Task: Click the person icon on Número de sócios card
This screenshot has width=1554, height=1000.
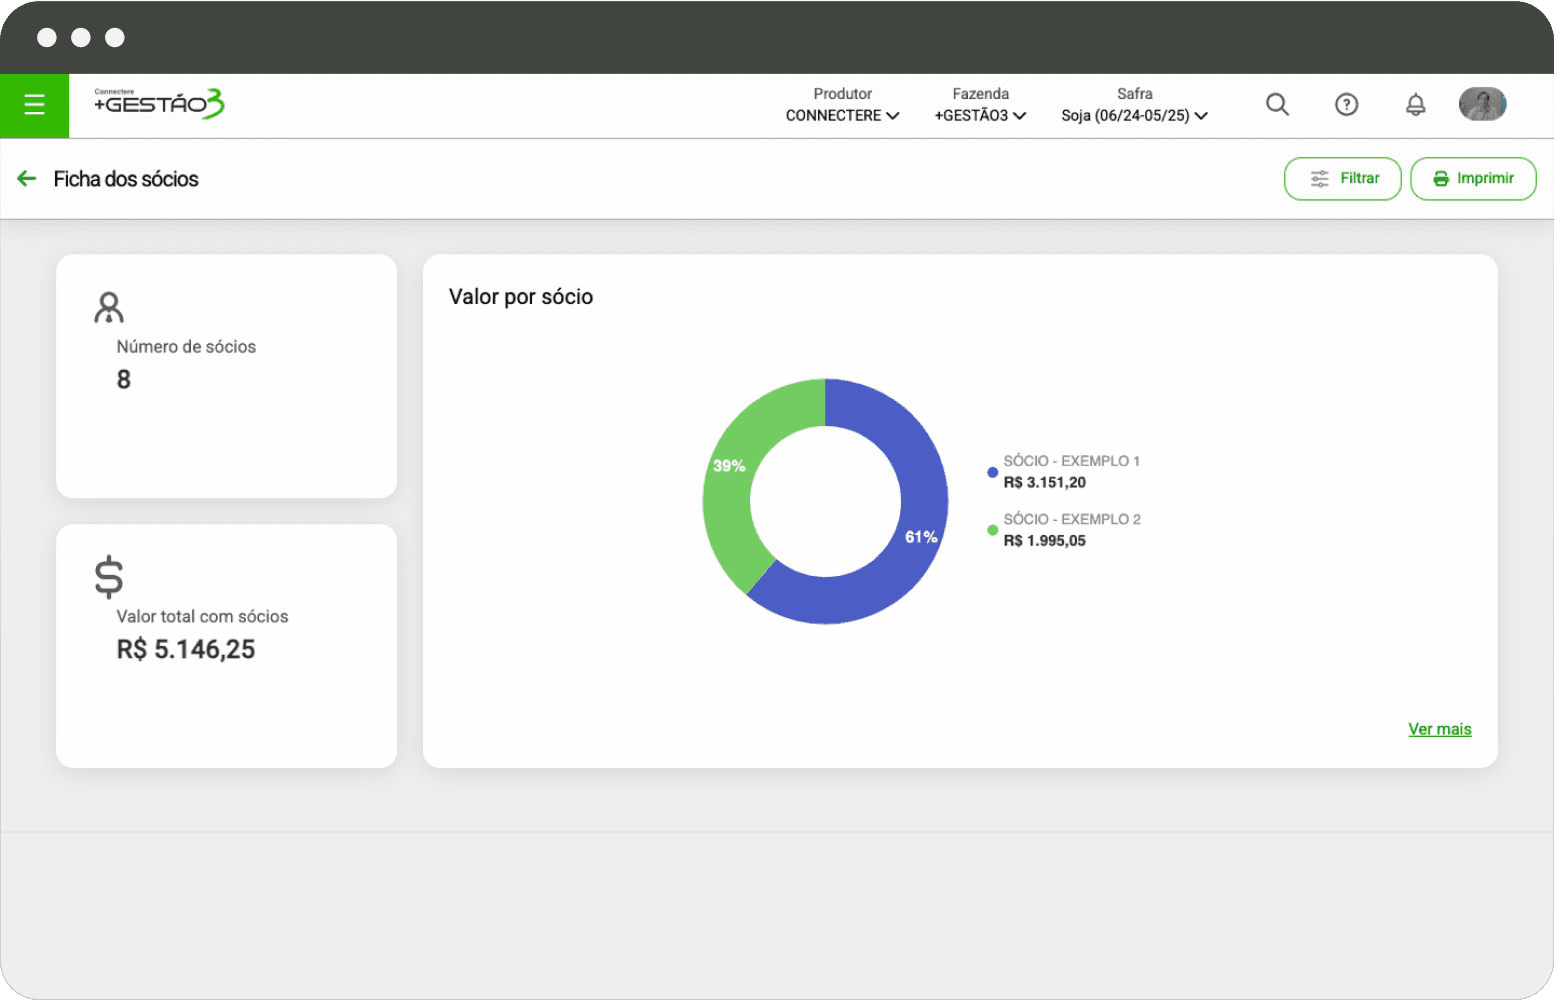Action: coord(109,308)
